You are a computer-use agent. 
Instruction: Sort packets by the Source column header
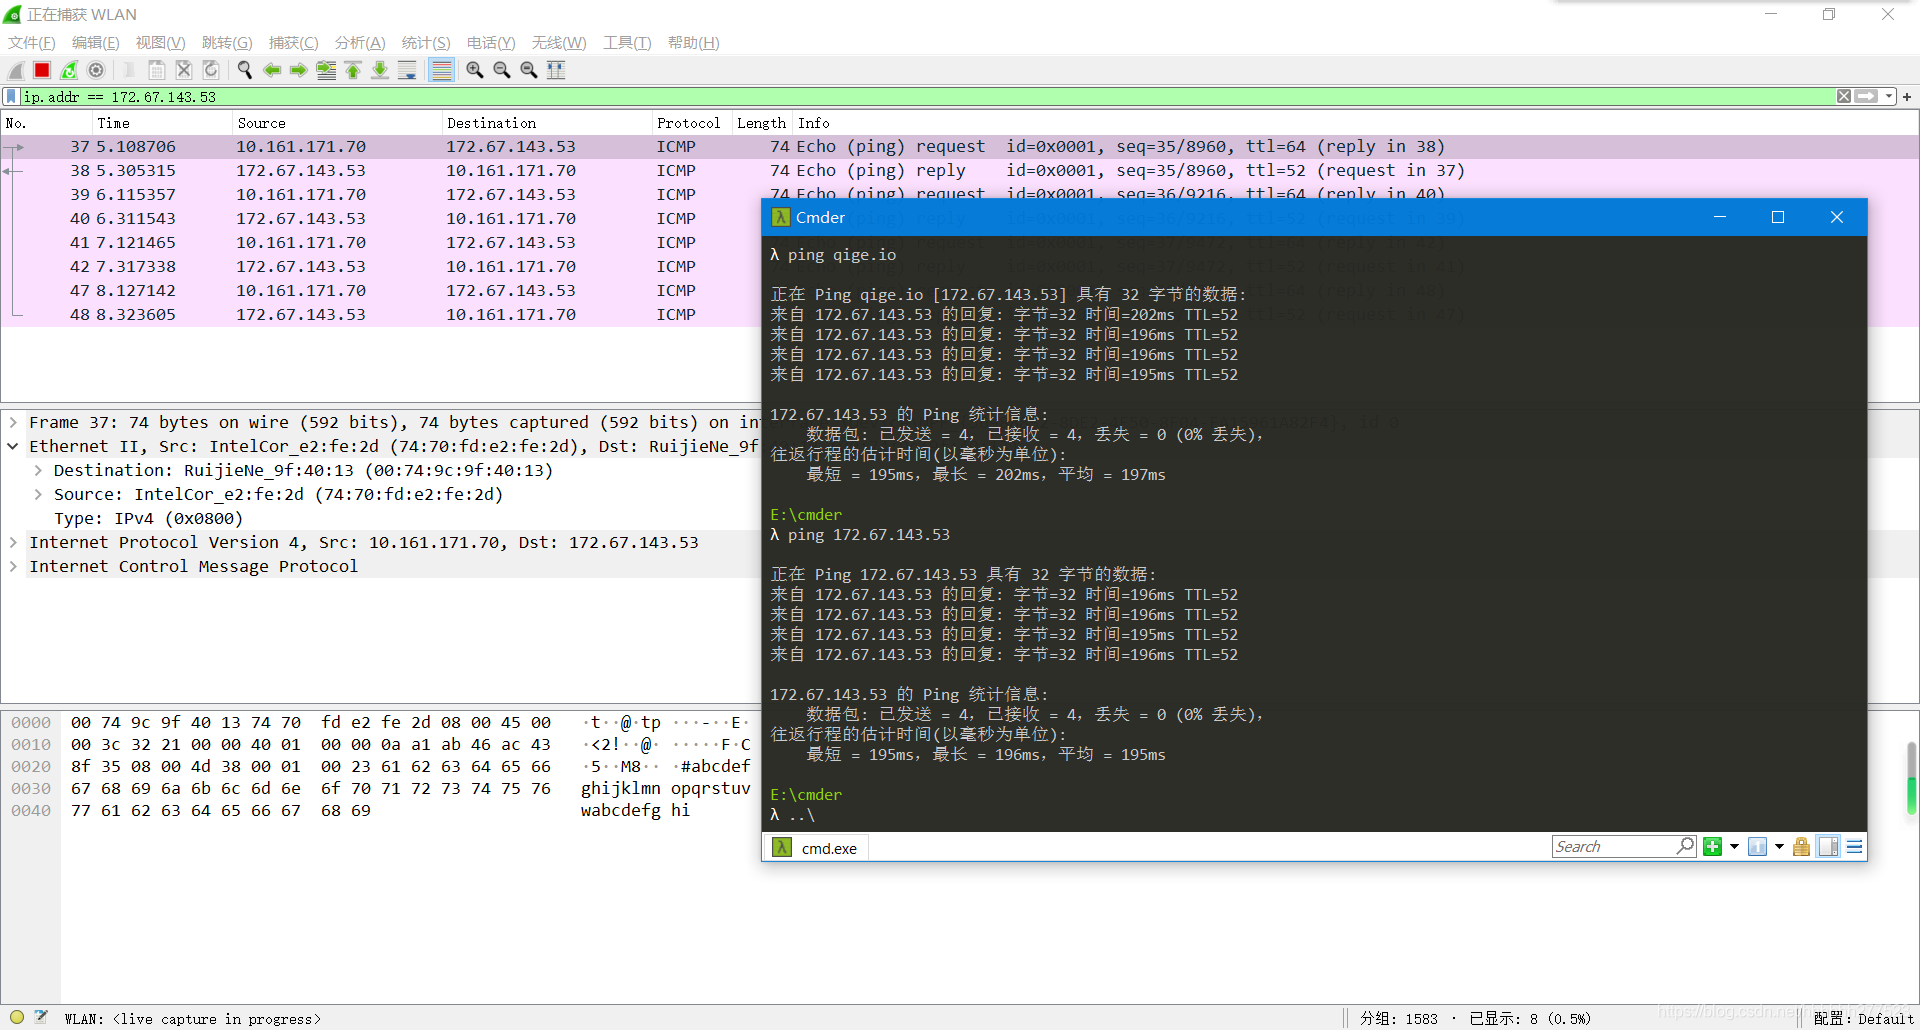[x=336, y=123]
